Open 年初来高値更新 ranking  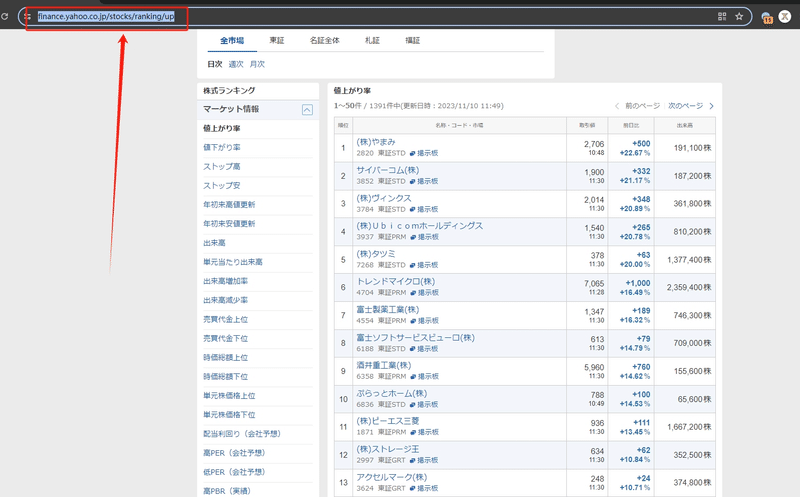click(229, 205)
